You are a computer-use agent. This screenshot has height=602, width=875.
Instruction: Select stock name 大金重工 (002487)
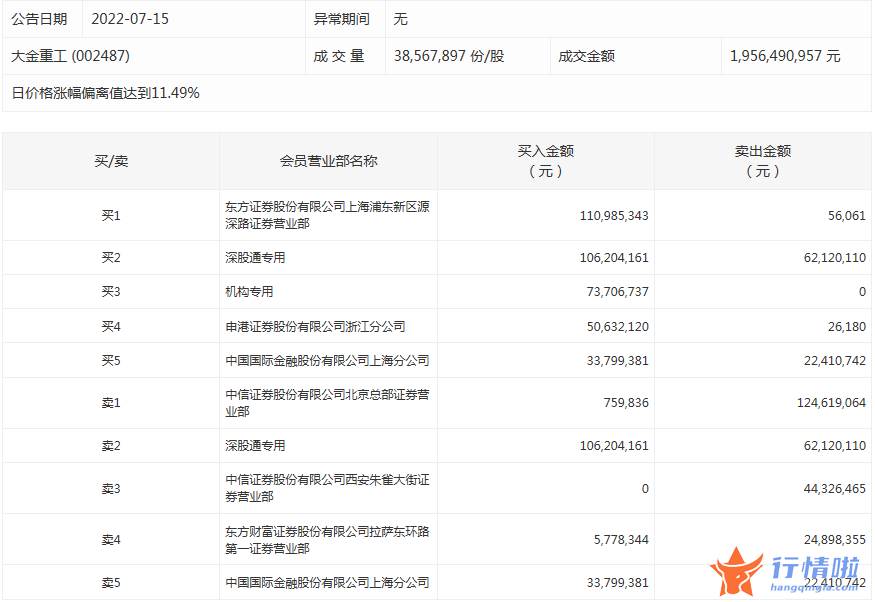pyautogui.click(x=70, y=56)
